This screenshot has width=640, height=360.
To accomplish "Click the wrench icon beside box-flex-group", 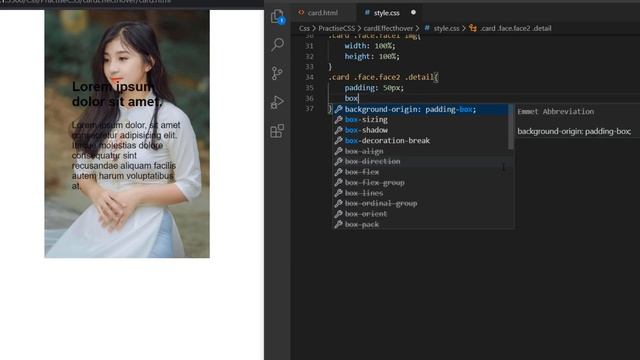I will [x=338, y=183].
